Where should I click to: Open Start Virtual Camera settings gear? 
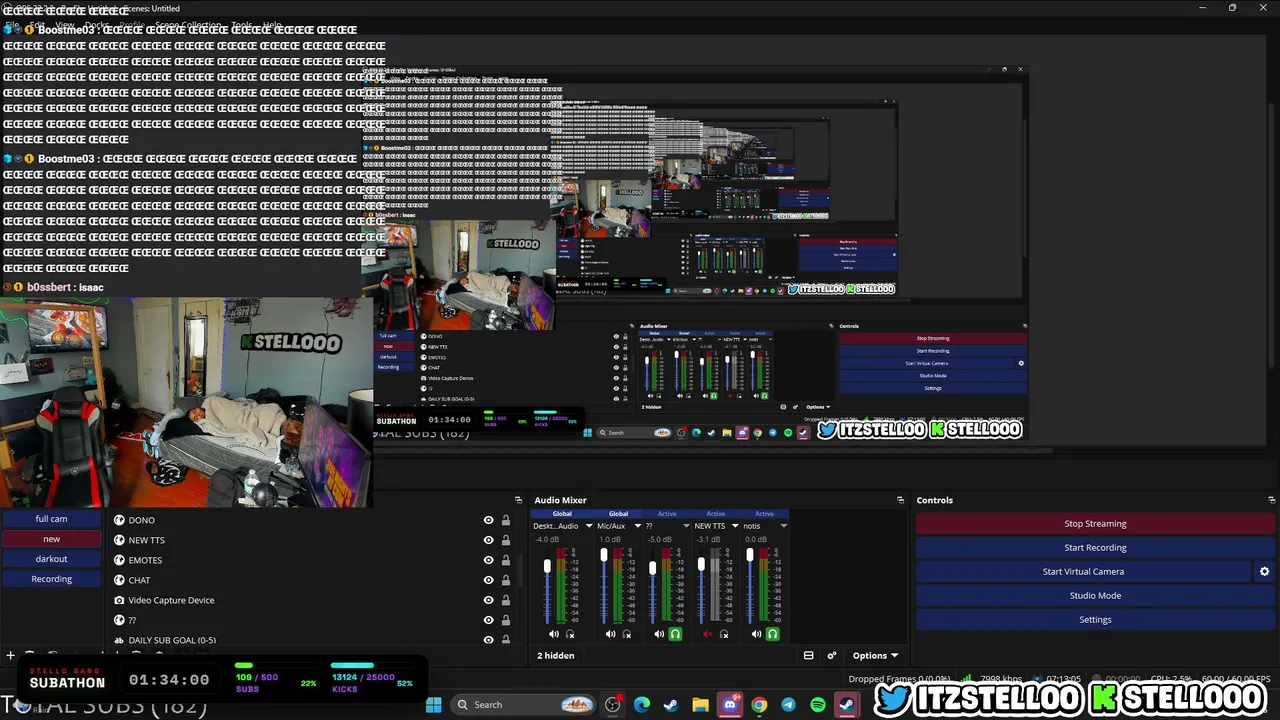[1264, 572]
